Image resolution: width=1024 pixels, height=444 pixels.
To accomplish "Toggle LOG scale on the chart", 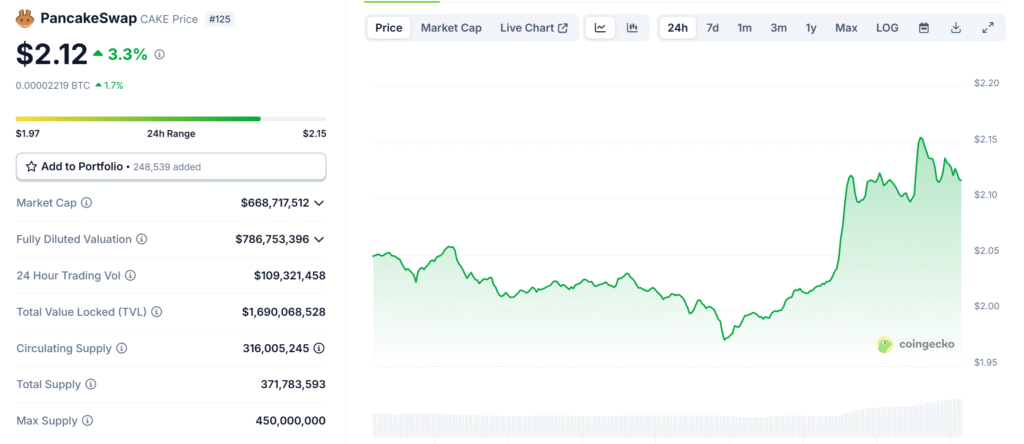I will click(x=887, y=28).
